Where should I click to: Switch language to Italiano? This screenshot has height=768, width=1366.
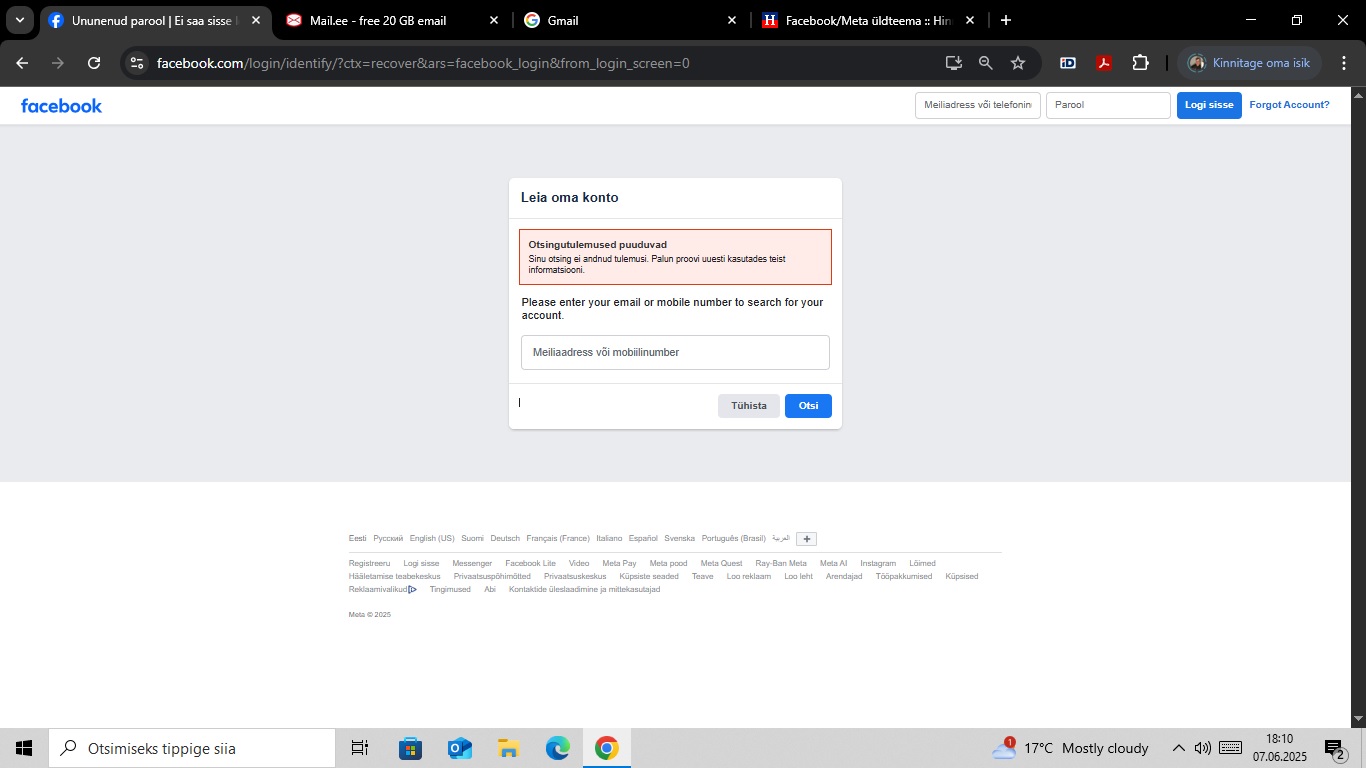pos(609,539)
